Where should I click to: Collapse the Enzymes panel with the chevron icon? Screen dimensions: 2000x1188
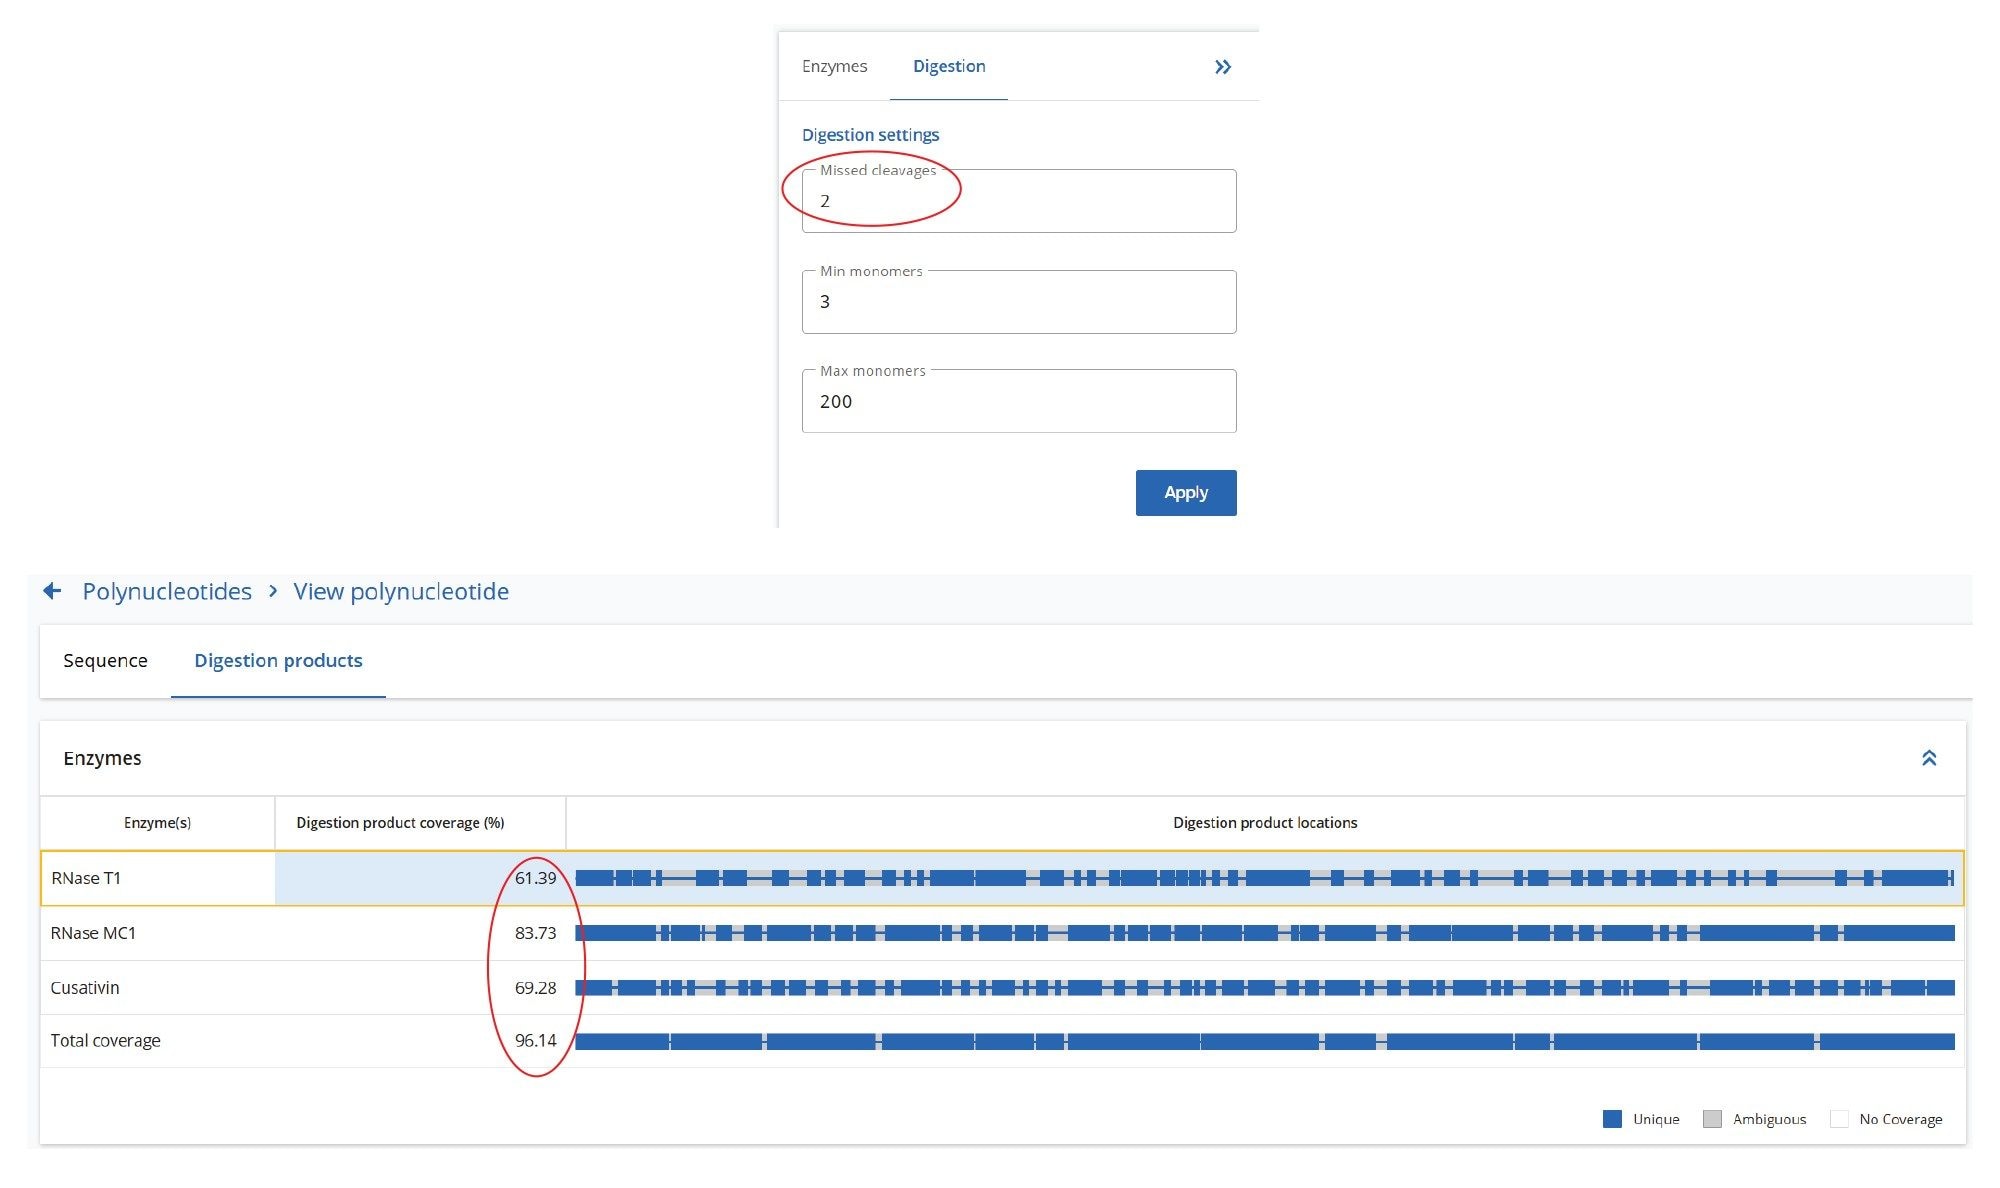[x=1929, y=758]
